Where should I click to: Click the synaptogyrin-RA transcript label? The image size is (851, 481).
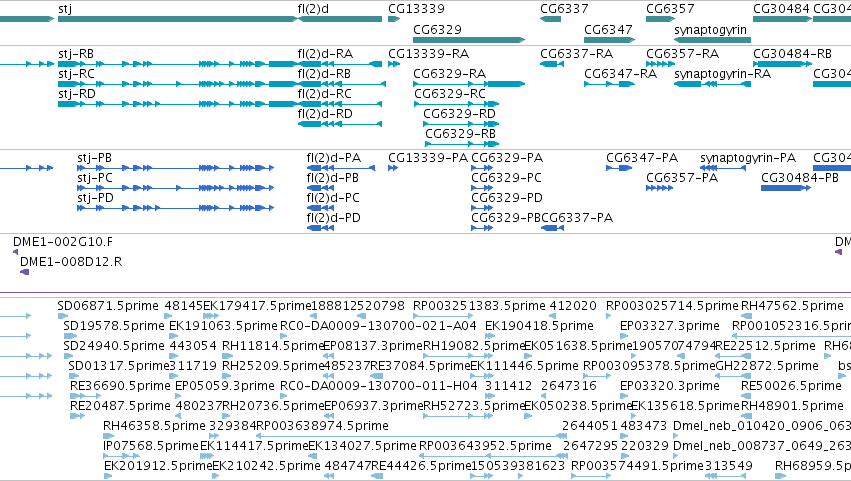point(722,74)
